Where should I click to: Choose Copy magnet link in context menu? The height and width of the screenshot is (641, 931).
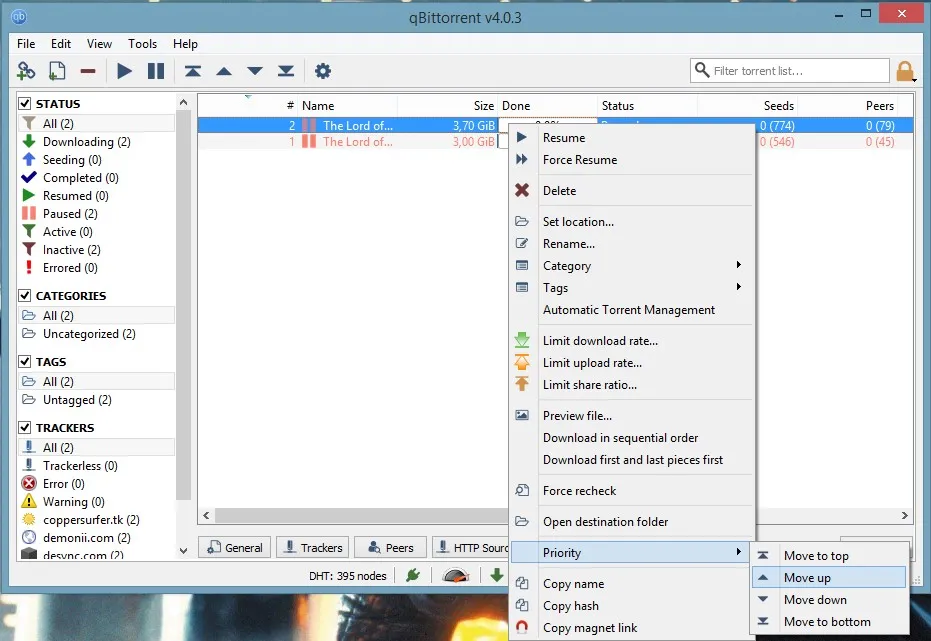point(632,628)
